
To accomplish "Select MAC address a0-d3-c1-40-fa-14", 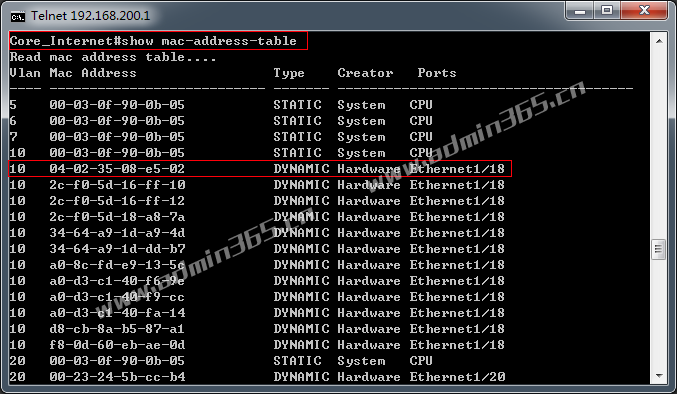I will 117,313.
